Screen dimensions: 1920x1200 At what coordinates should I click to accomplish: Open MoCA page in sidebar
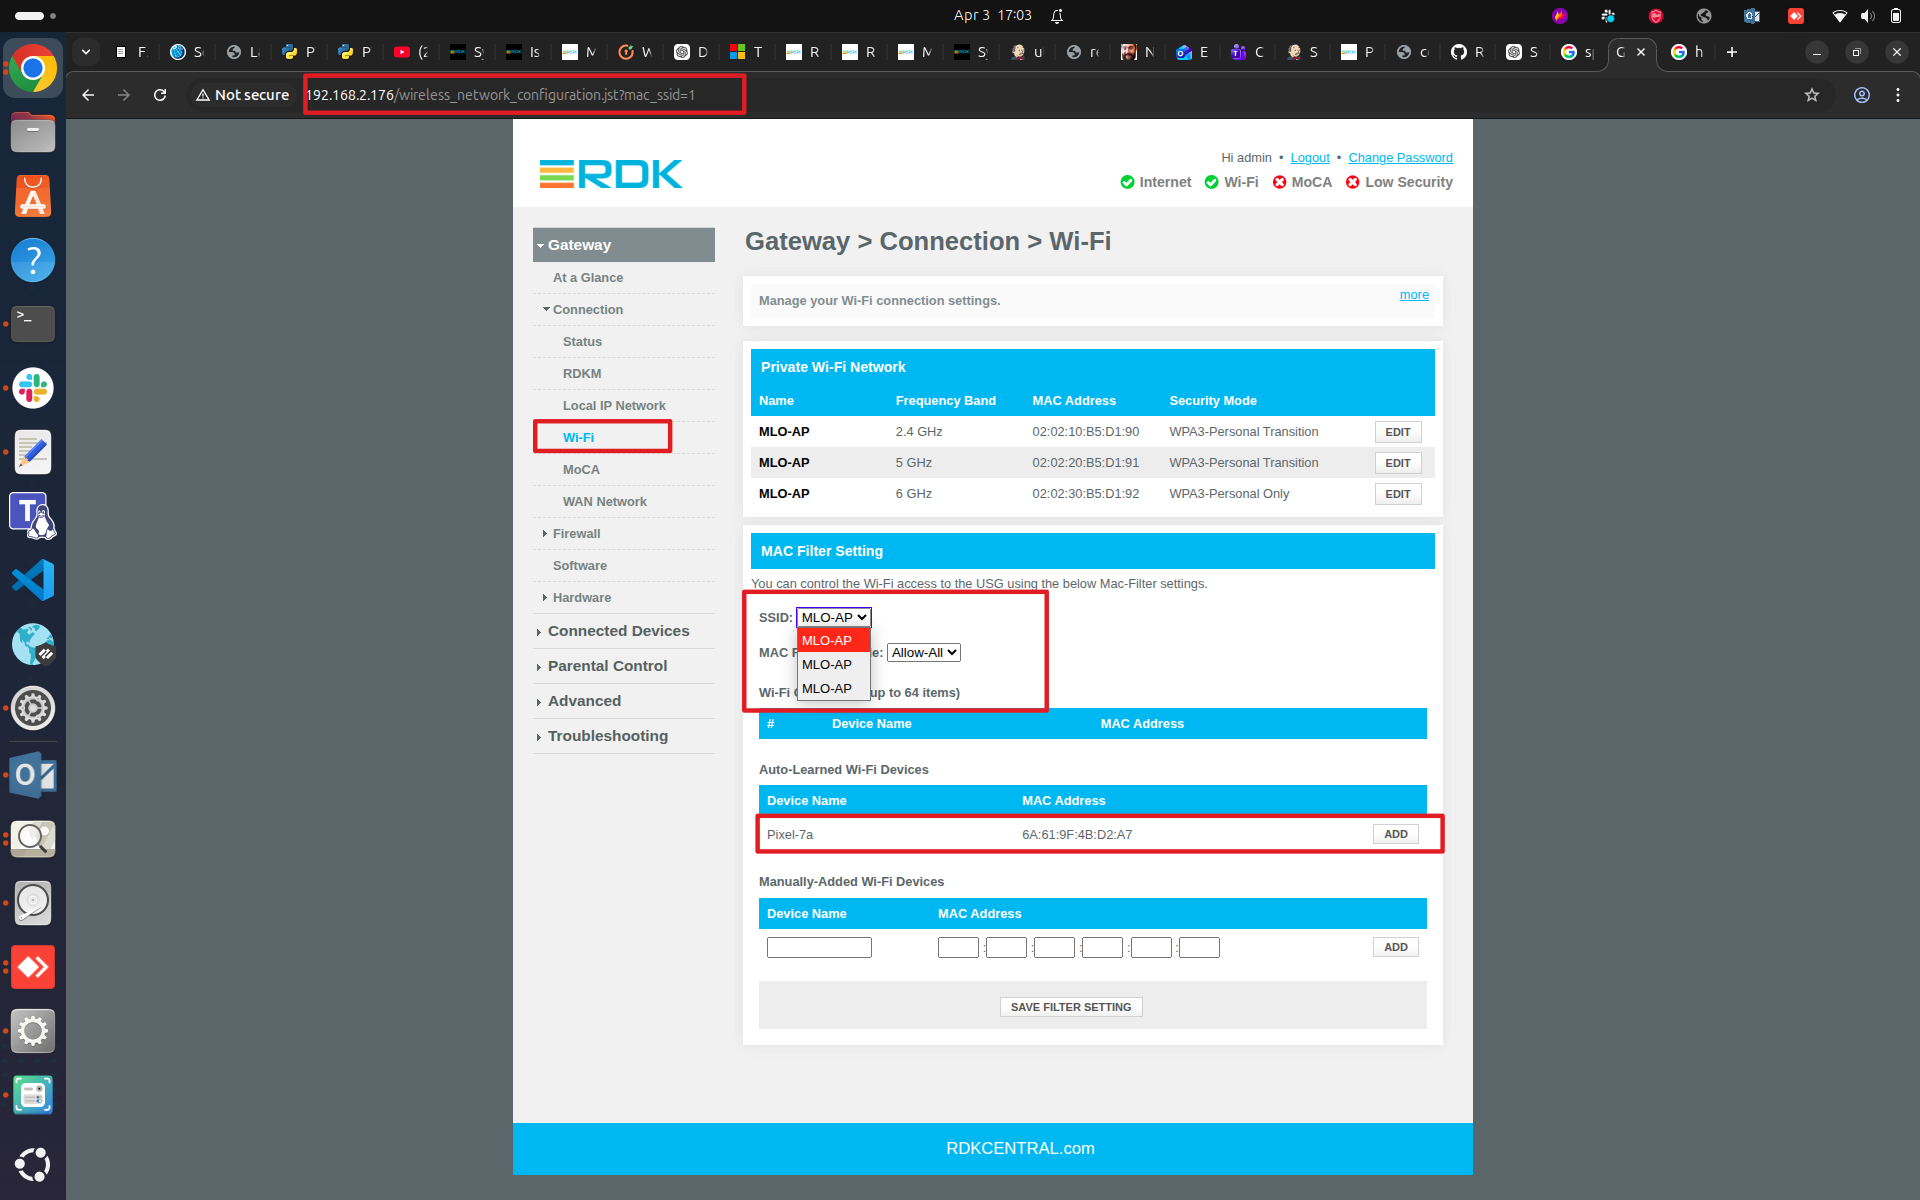(581, 470)
